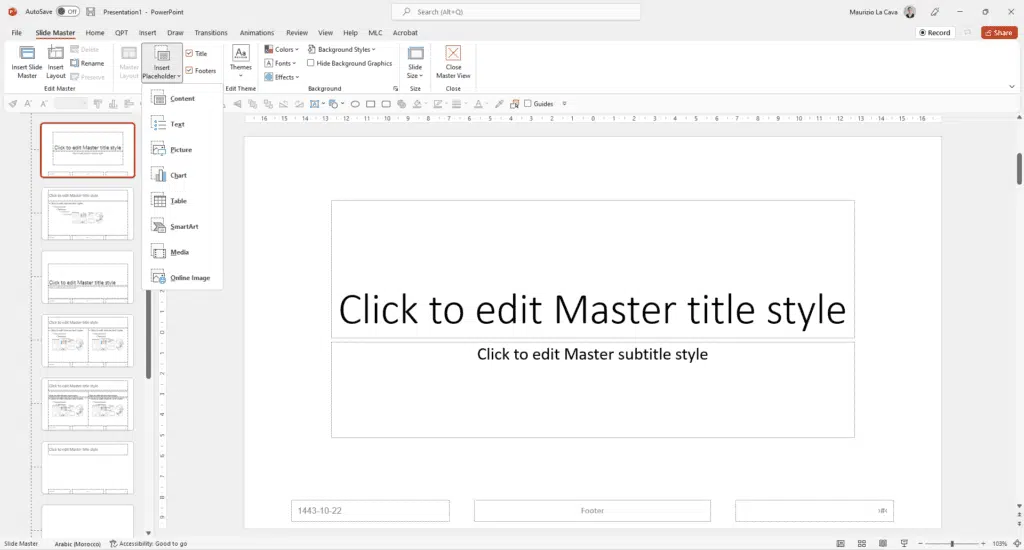Click the Share button
The image size is (1024, 550).
(x=998, y=32)
